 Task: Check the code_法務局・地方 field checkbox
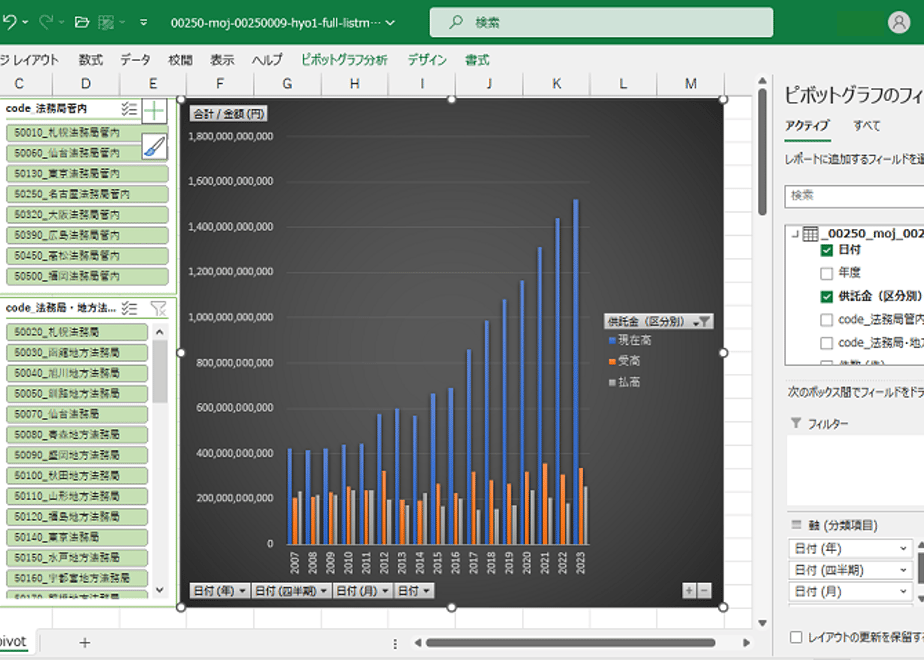827,343
